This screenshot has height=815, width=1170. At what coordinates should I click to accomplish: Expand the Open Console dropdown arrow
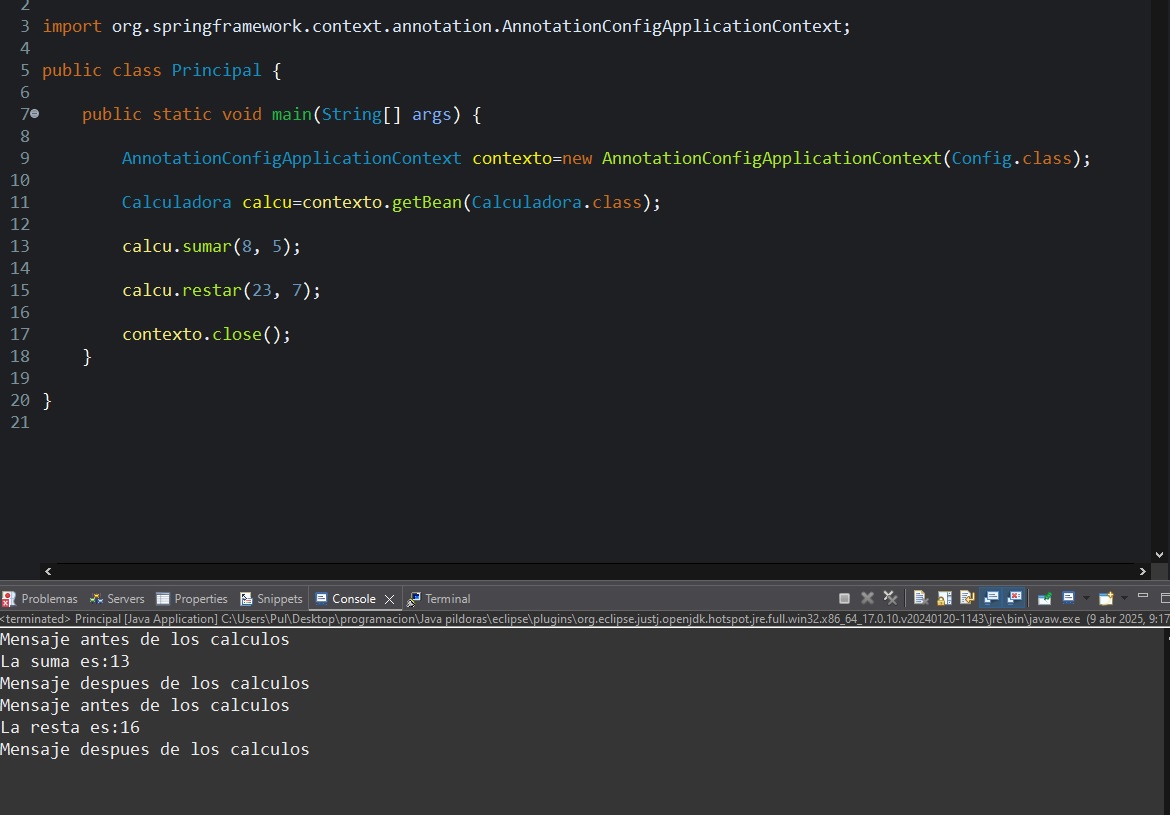(1123, 598)
